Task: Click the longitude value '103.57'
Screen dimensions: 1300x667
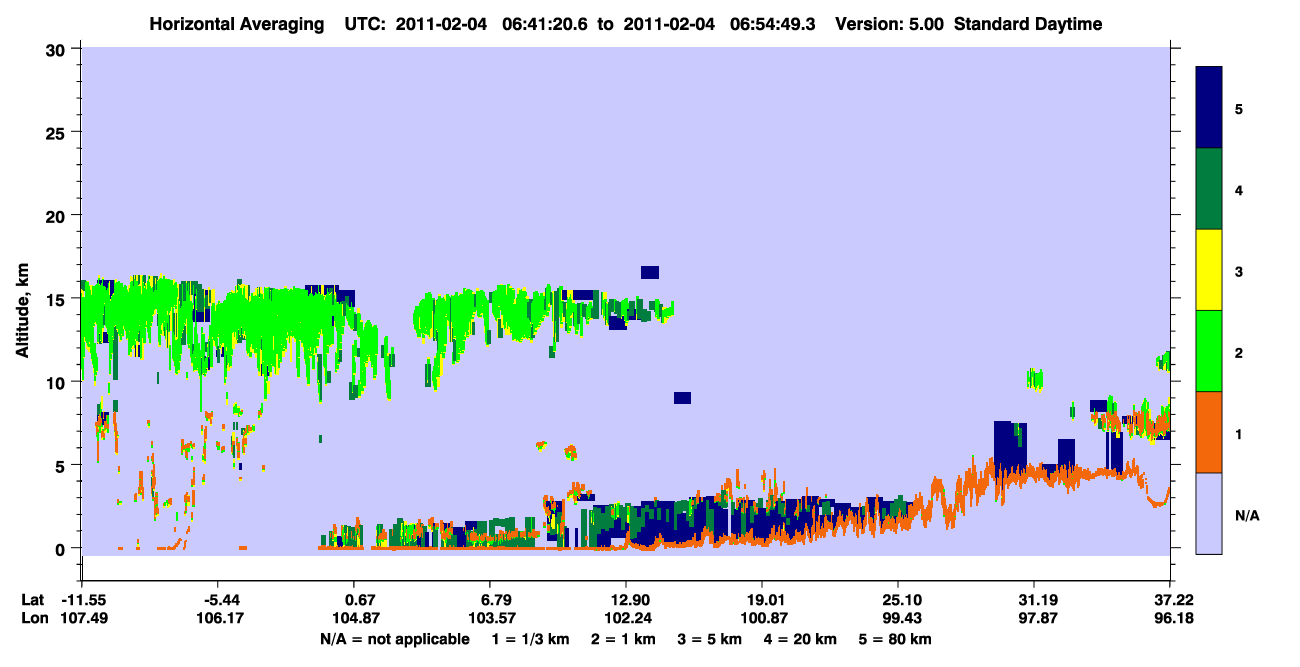Action: click(x=493, y=618)
